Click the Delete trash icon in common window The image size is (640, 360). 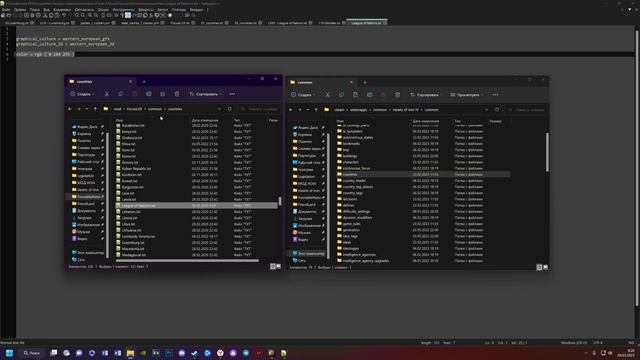[398, 95]
